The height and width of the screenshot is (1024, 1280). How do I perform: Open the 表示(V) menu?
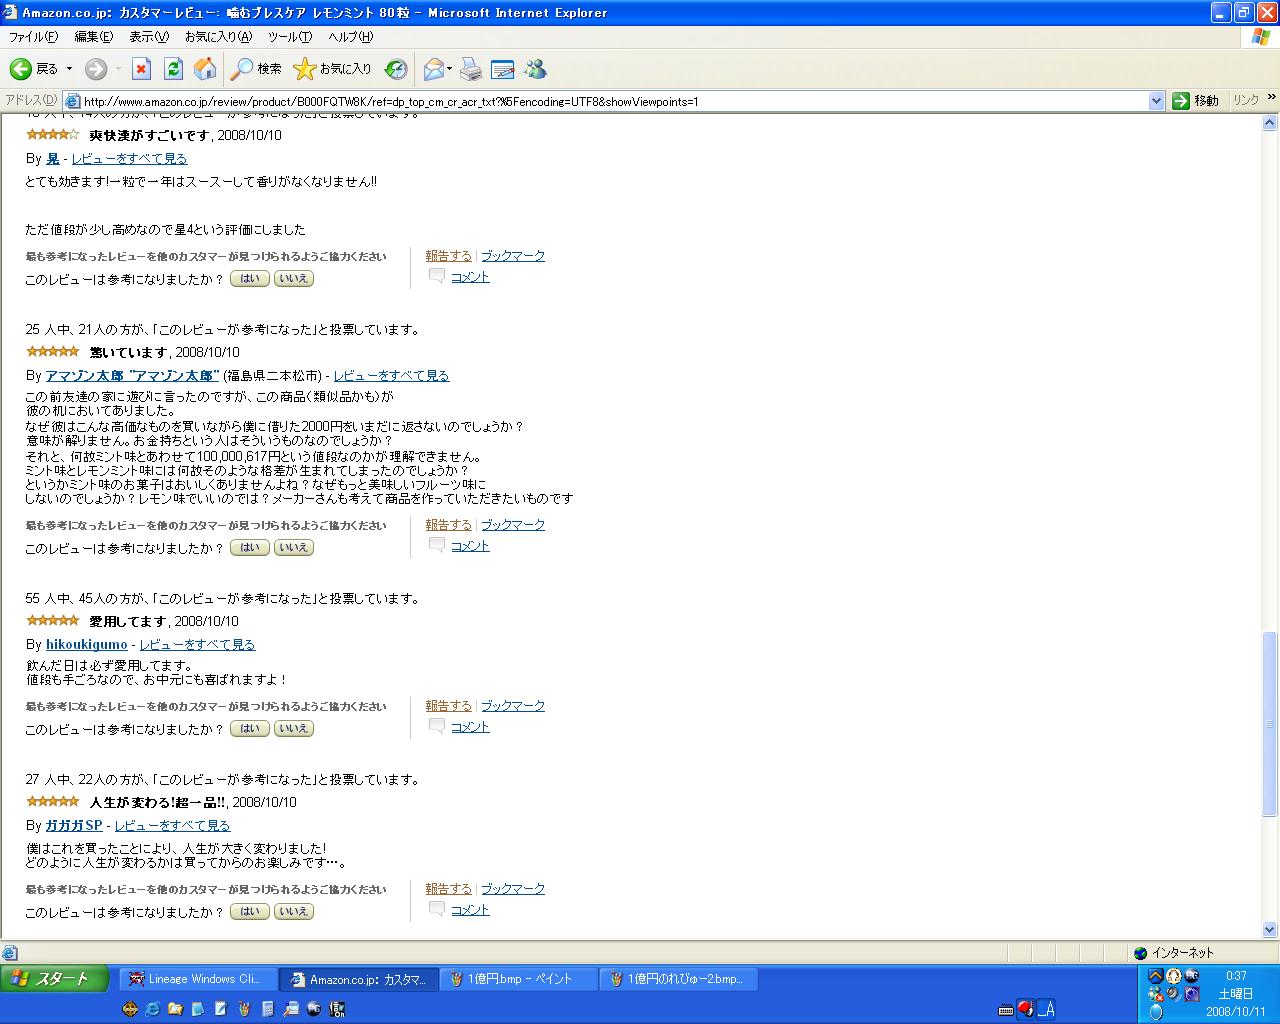(149, 37)
